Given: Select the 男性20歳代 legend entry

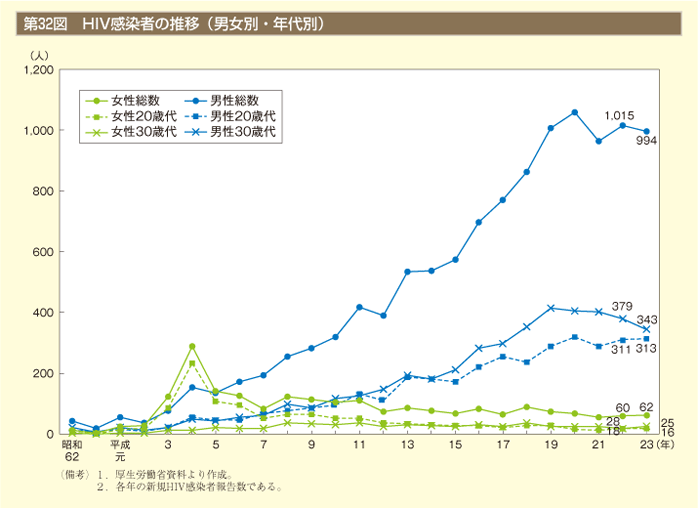Looking at the screenshot, I should (230, 116).
